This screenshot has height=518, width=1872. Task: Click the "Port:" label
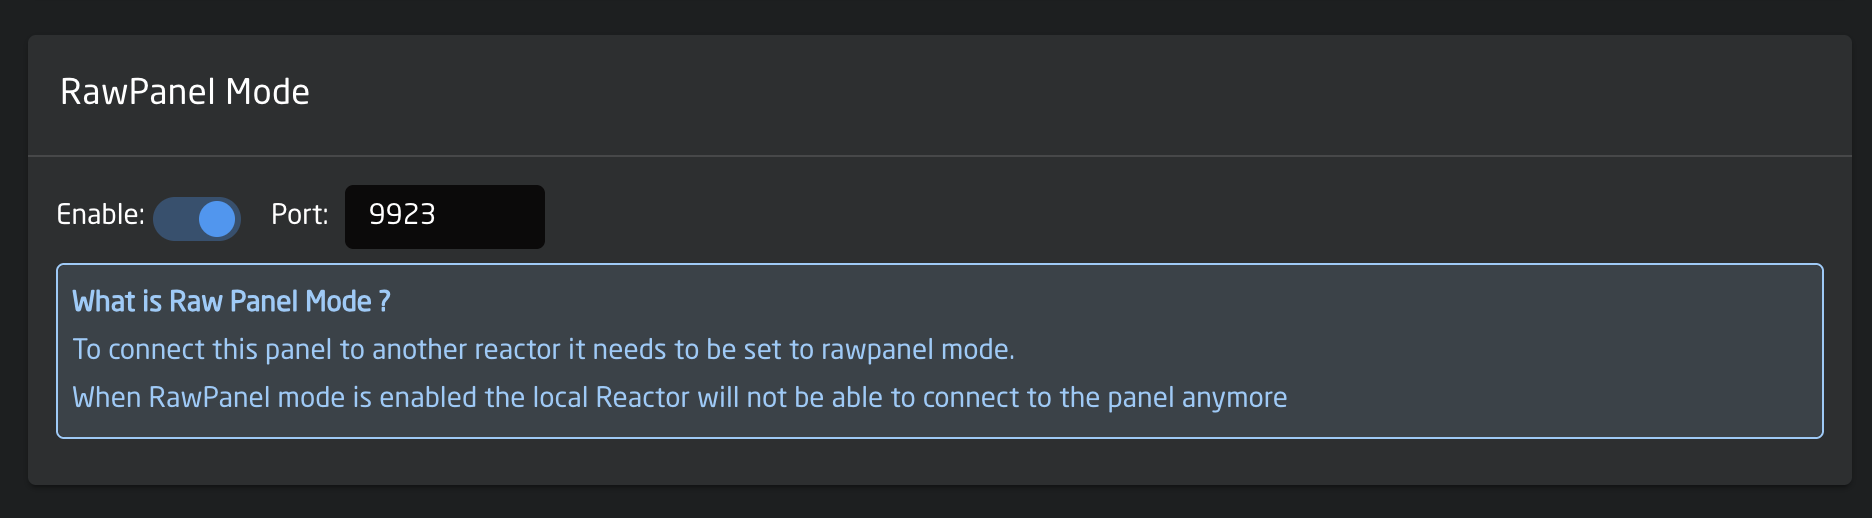coord(299,215)
